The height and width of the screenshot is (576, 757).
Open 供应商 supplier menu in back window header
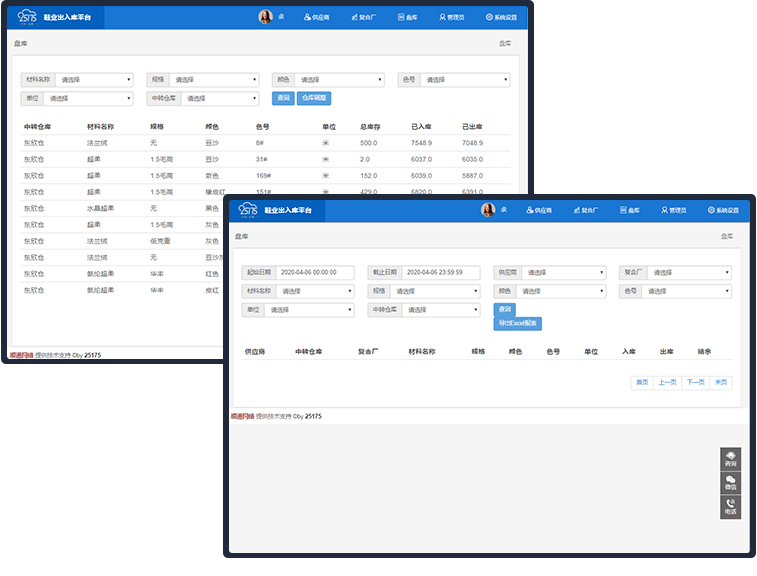click(316, 17)
